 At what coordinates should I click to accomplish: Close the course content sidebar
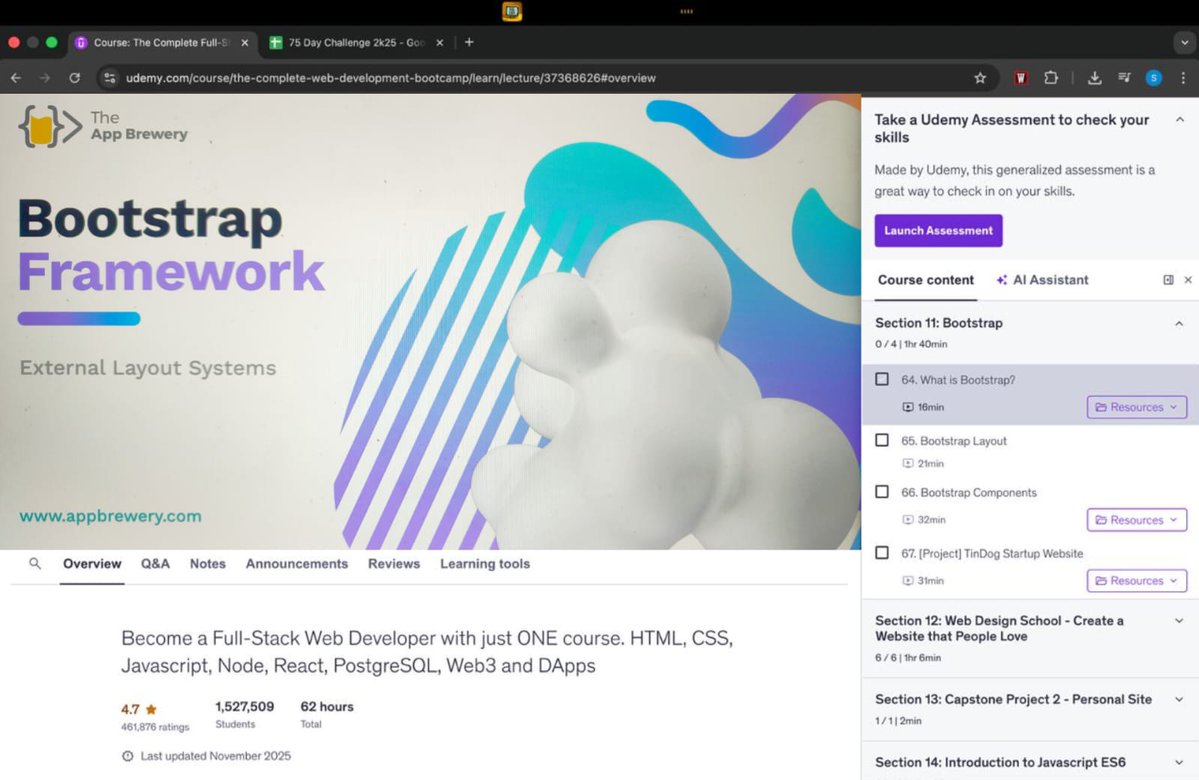(1188, 280)
